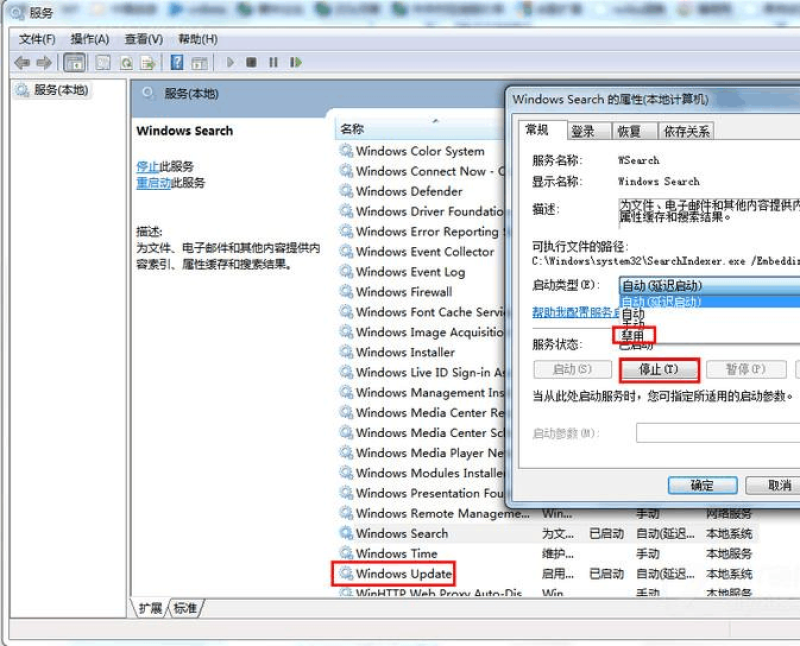Open the 查看(V) menu
The width and height of the screenshot is (800, 646).
click(x=144, y=39)
